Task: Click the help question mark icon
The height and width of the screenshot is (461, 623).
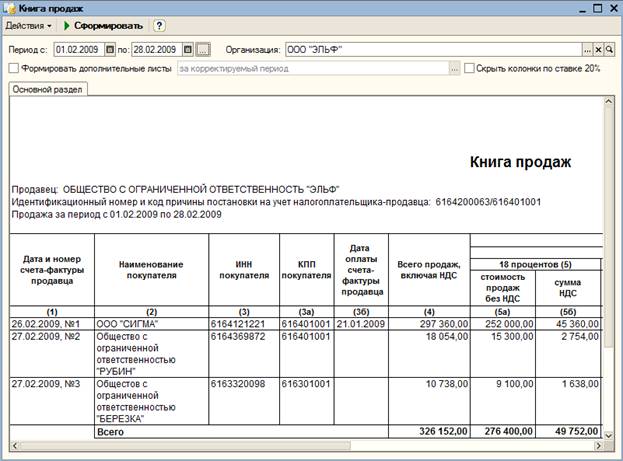Action: pos(159,25)
